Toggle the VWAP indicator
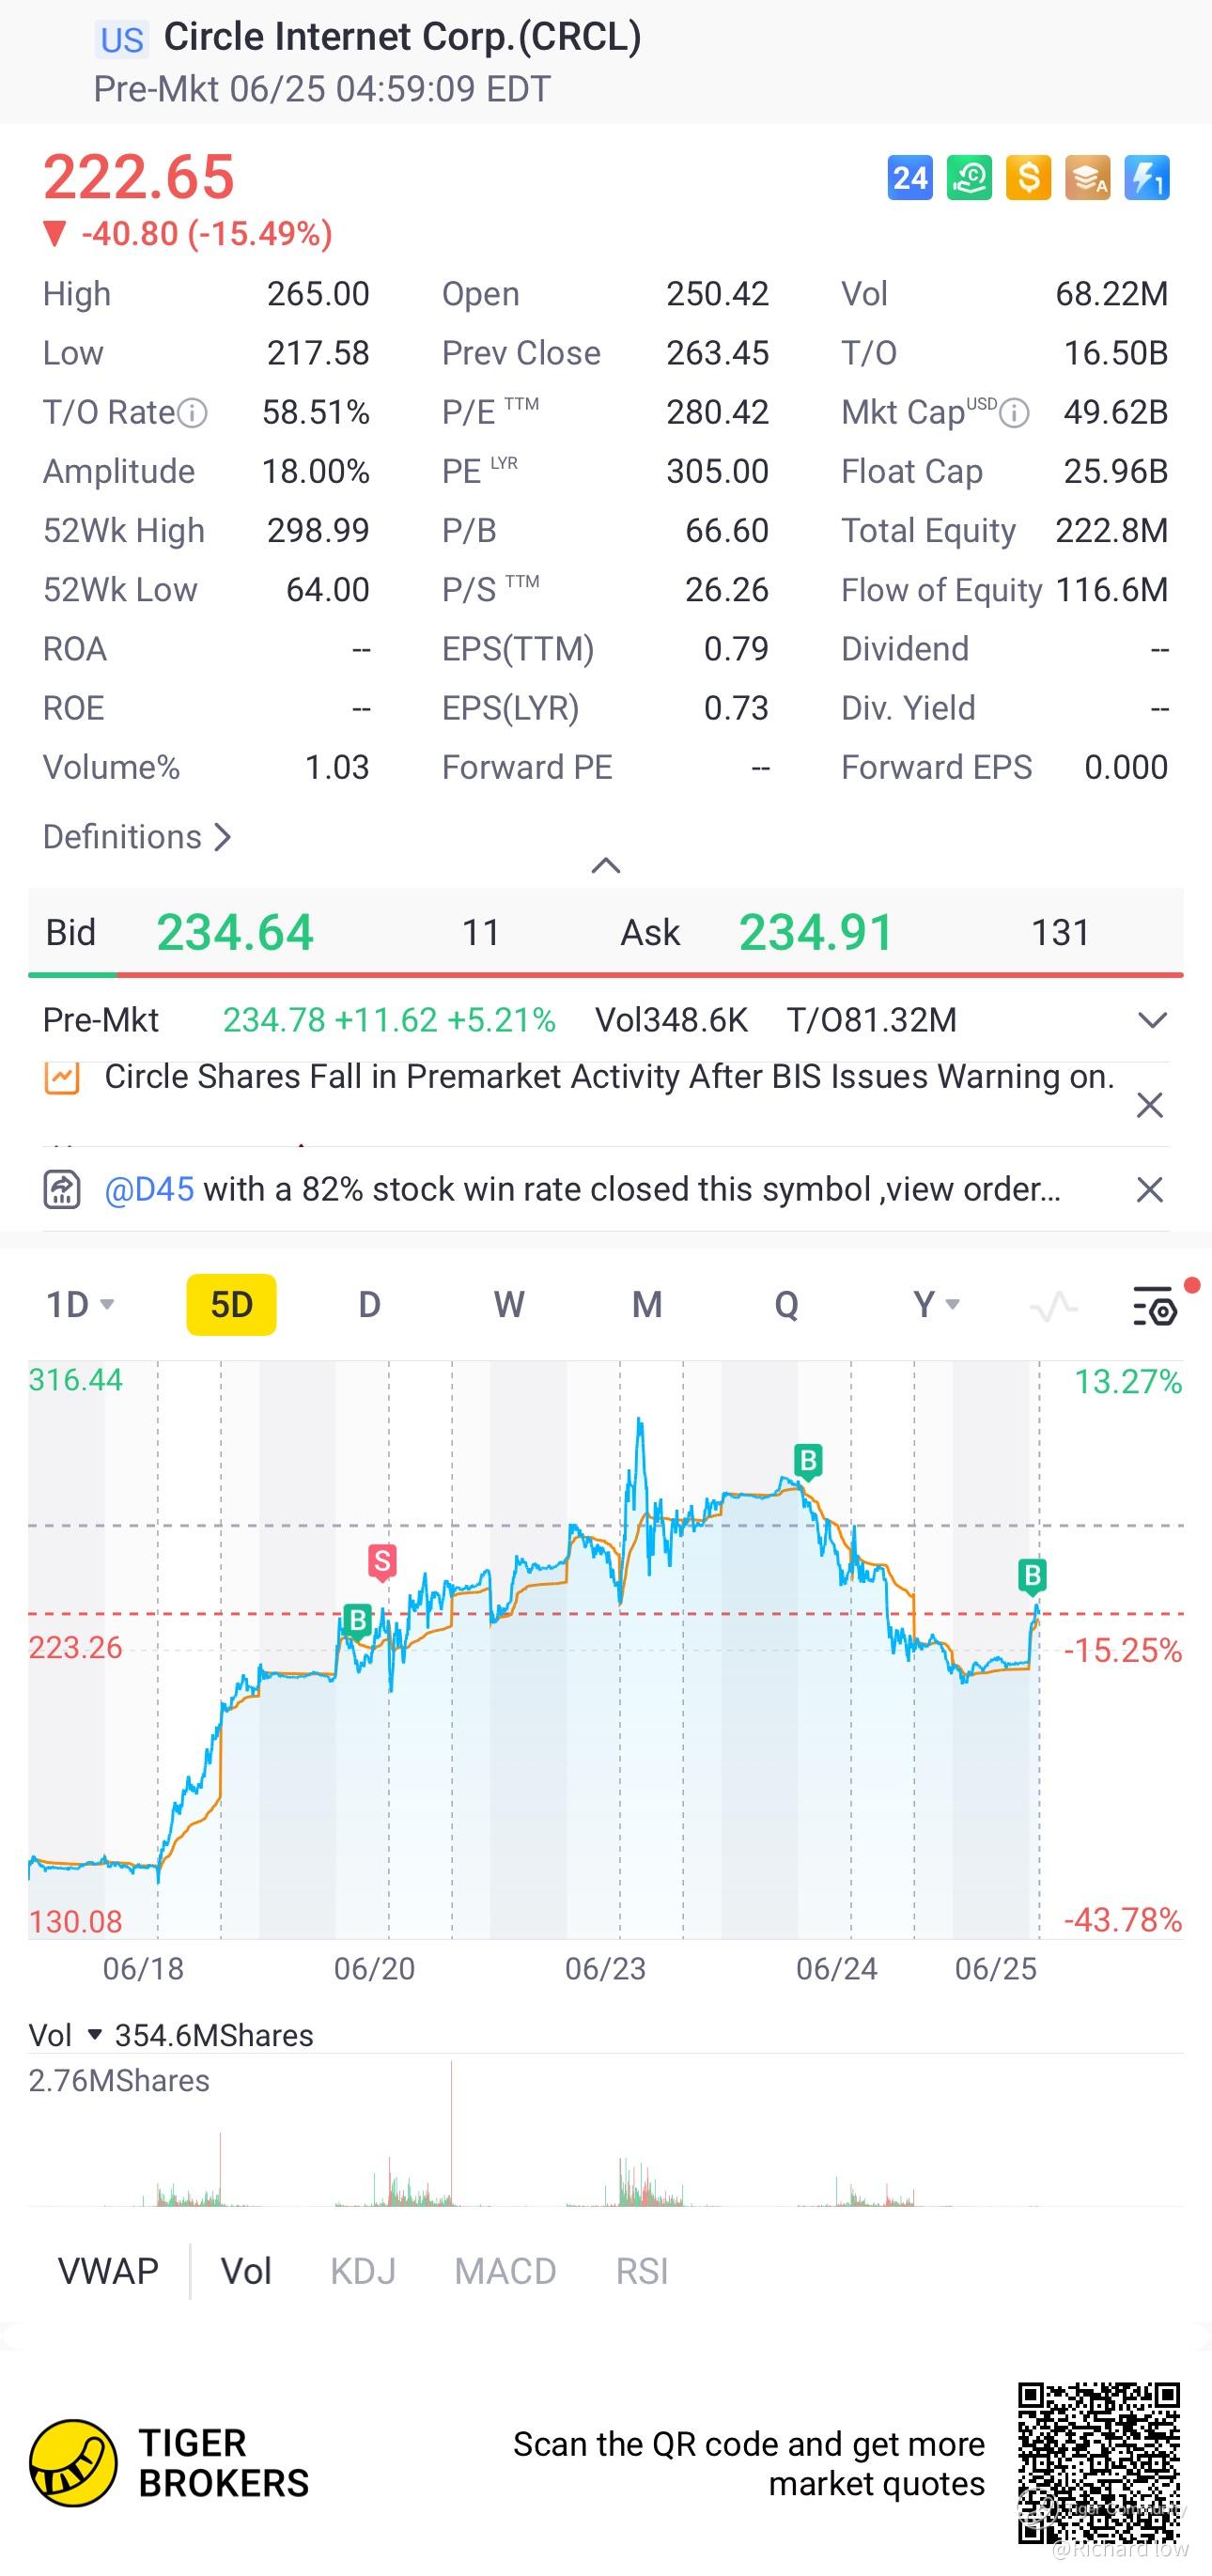This screenshot has width=1212, height=2576. coord(108,2271)
